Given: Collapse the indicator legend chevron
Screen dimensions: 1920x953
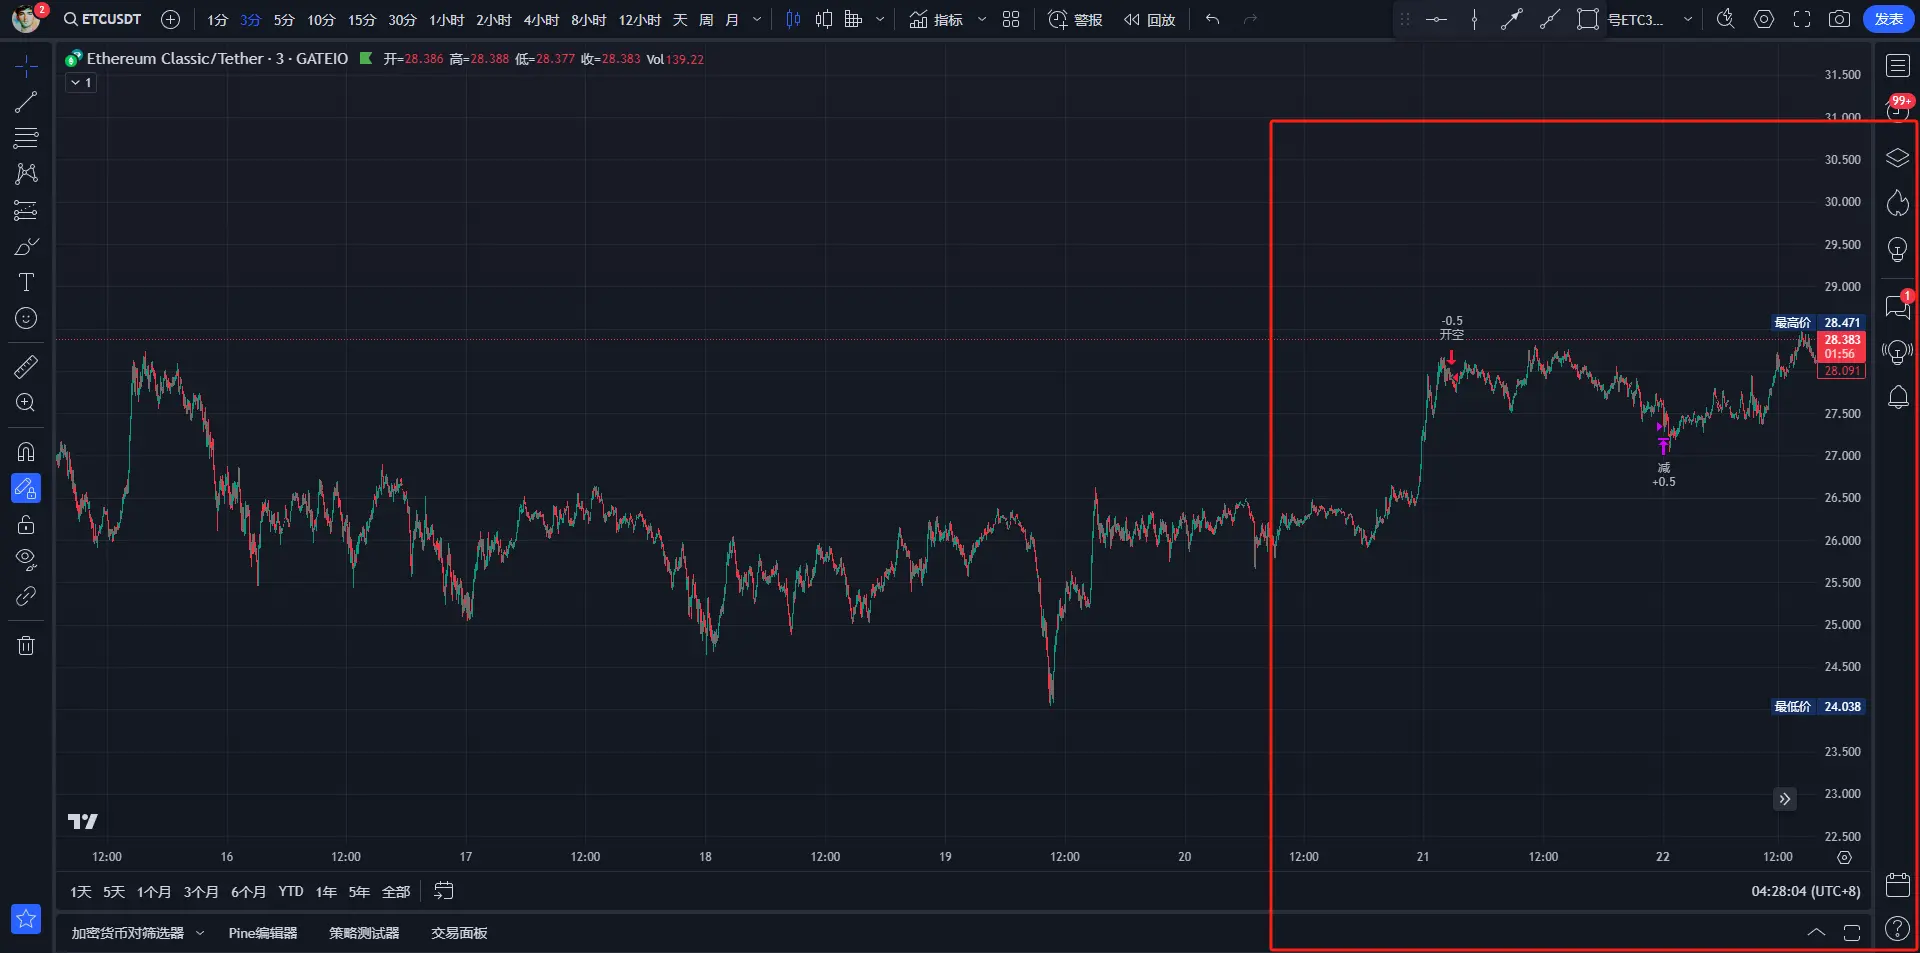Looking at the screenshot, I should point(81,83).
